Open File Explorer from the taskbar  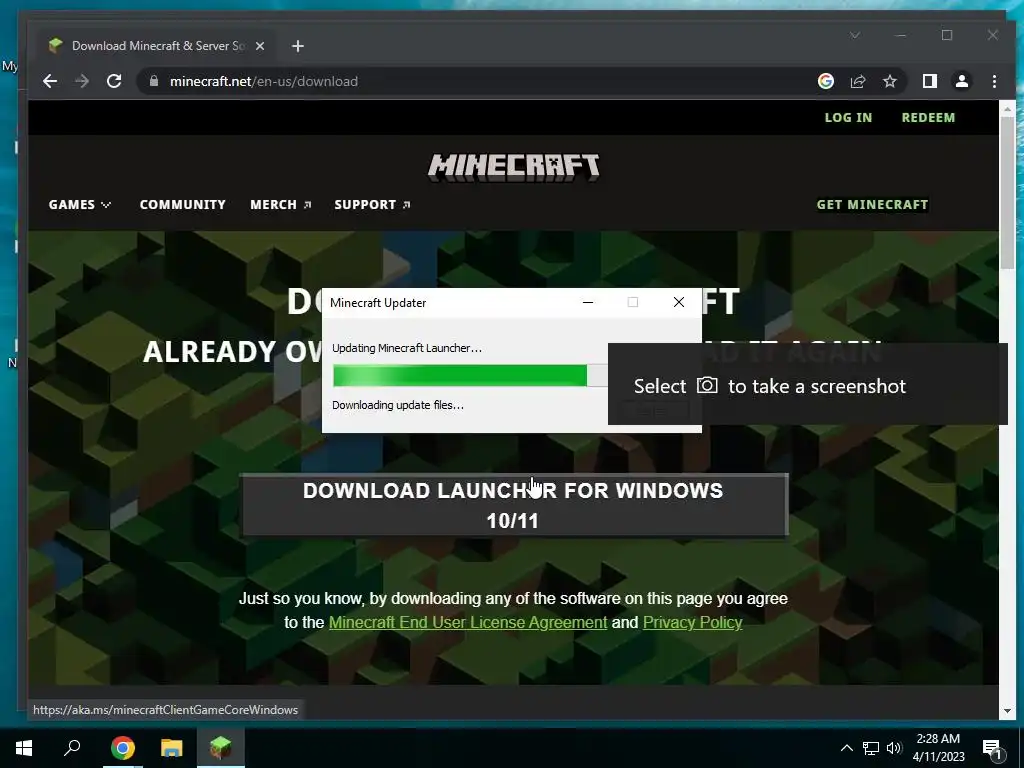click(x=172, y=748)
